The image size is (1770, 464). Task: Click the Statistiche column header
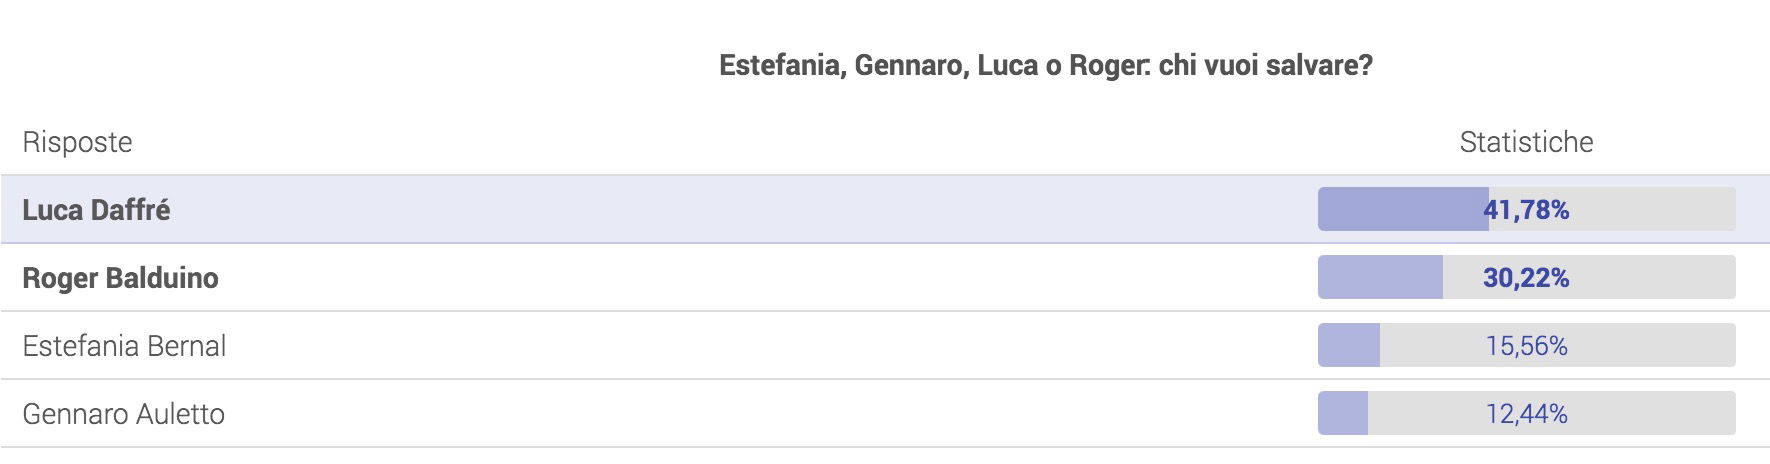[x=1526, y=142]
